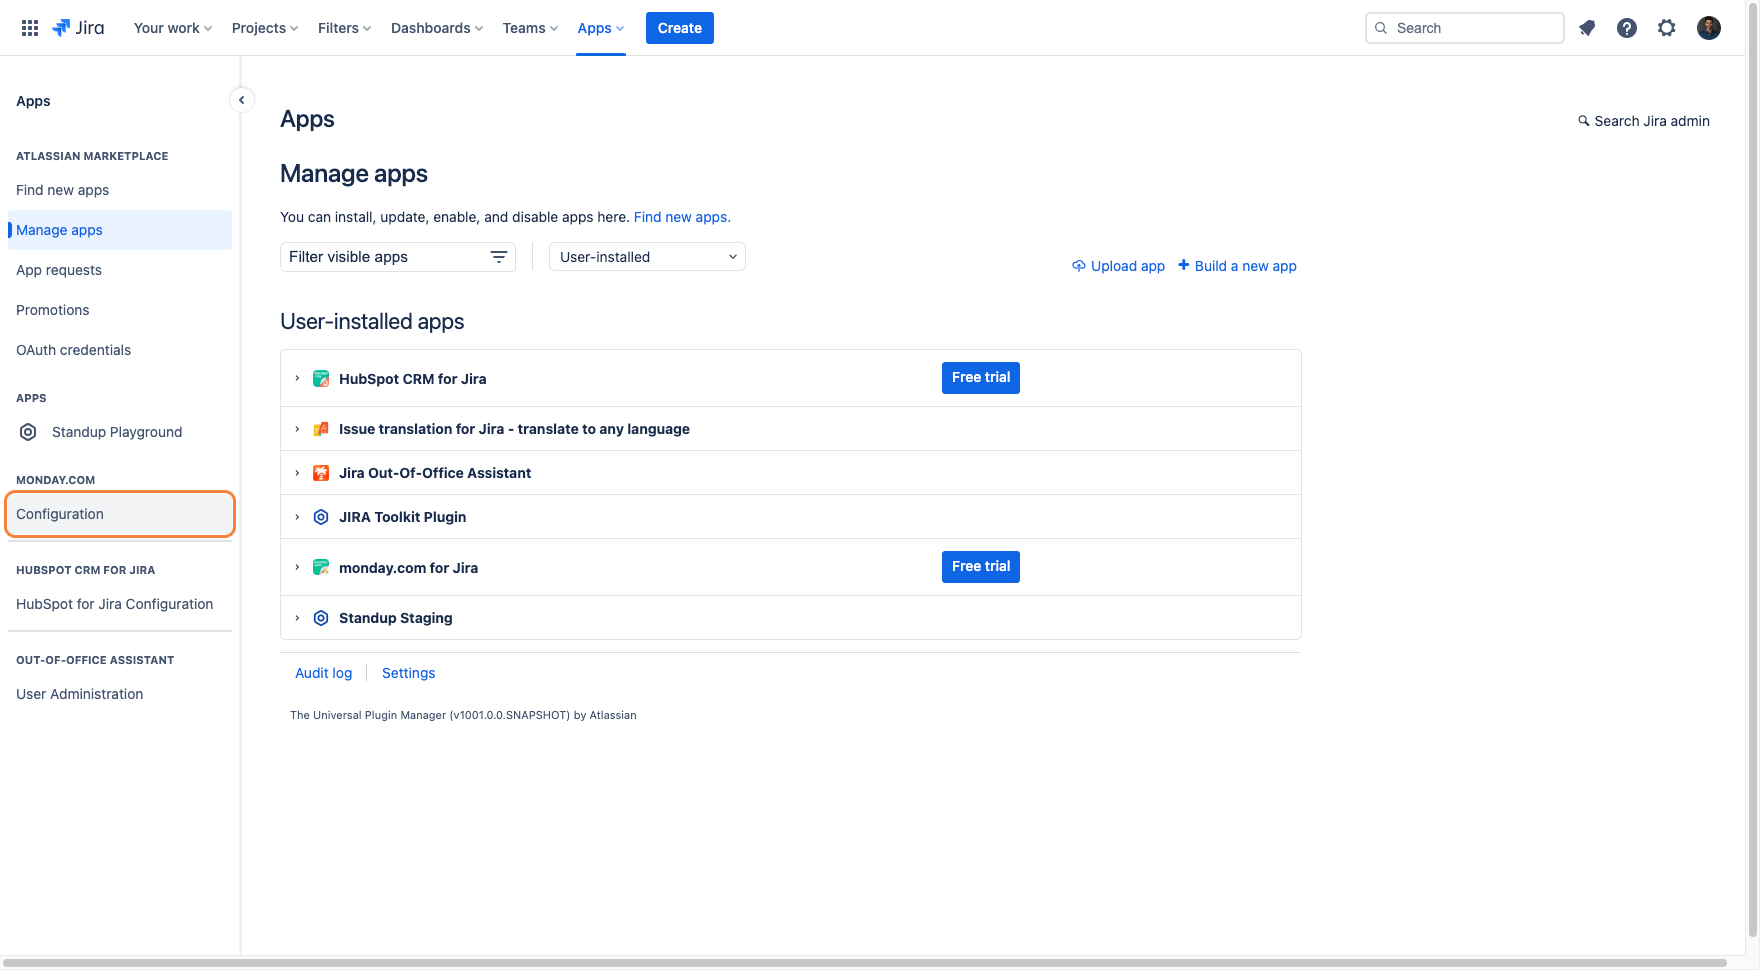This screenshot has width=1760, height=970.
Task: Focus the top Search field
Action: coord(1465,28)
